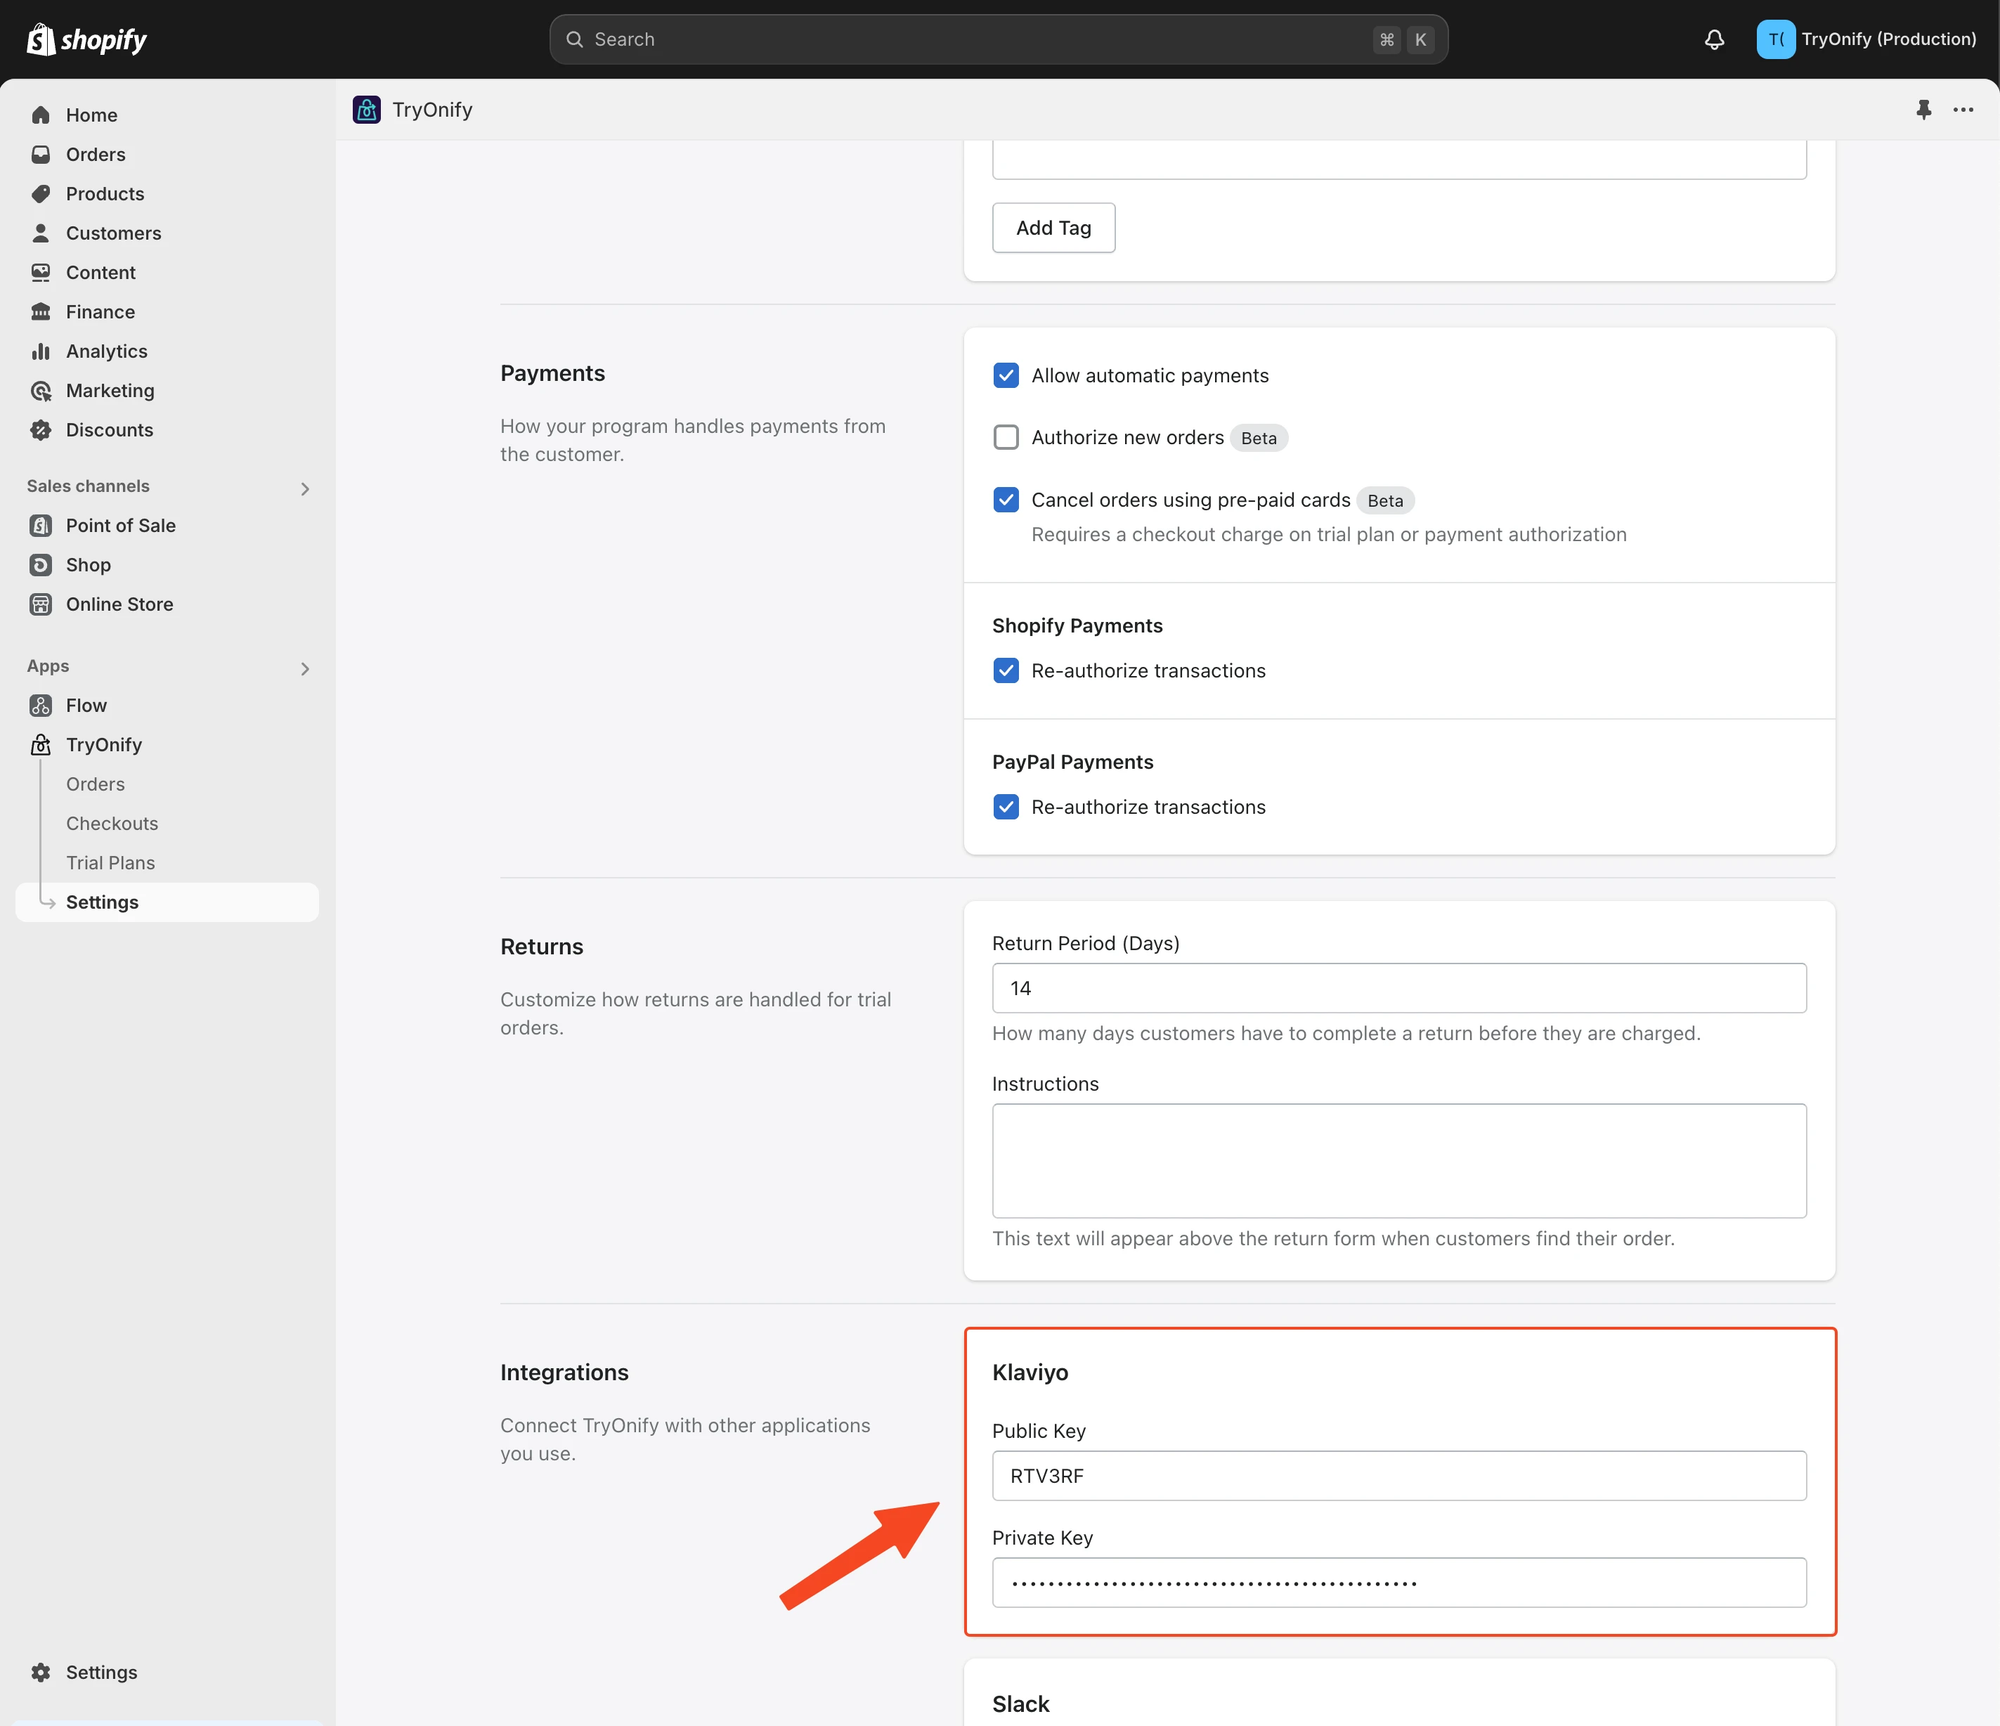Click the Home icon in sidebar
The height and width of the screenshot is (1726, 2000).
[41, 115]
